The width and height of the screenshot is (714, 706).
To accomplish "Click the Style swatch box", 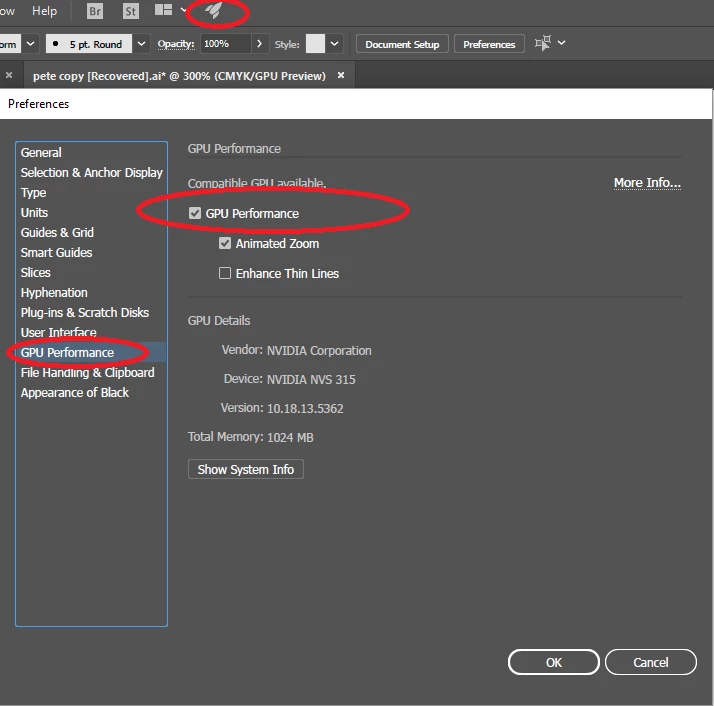I will (x=315, y=44).
